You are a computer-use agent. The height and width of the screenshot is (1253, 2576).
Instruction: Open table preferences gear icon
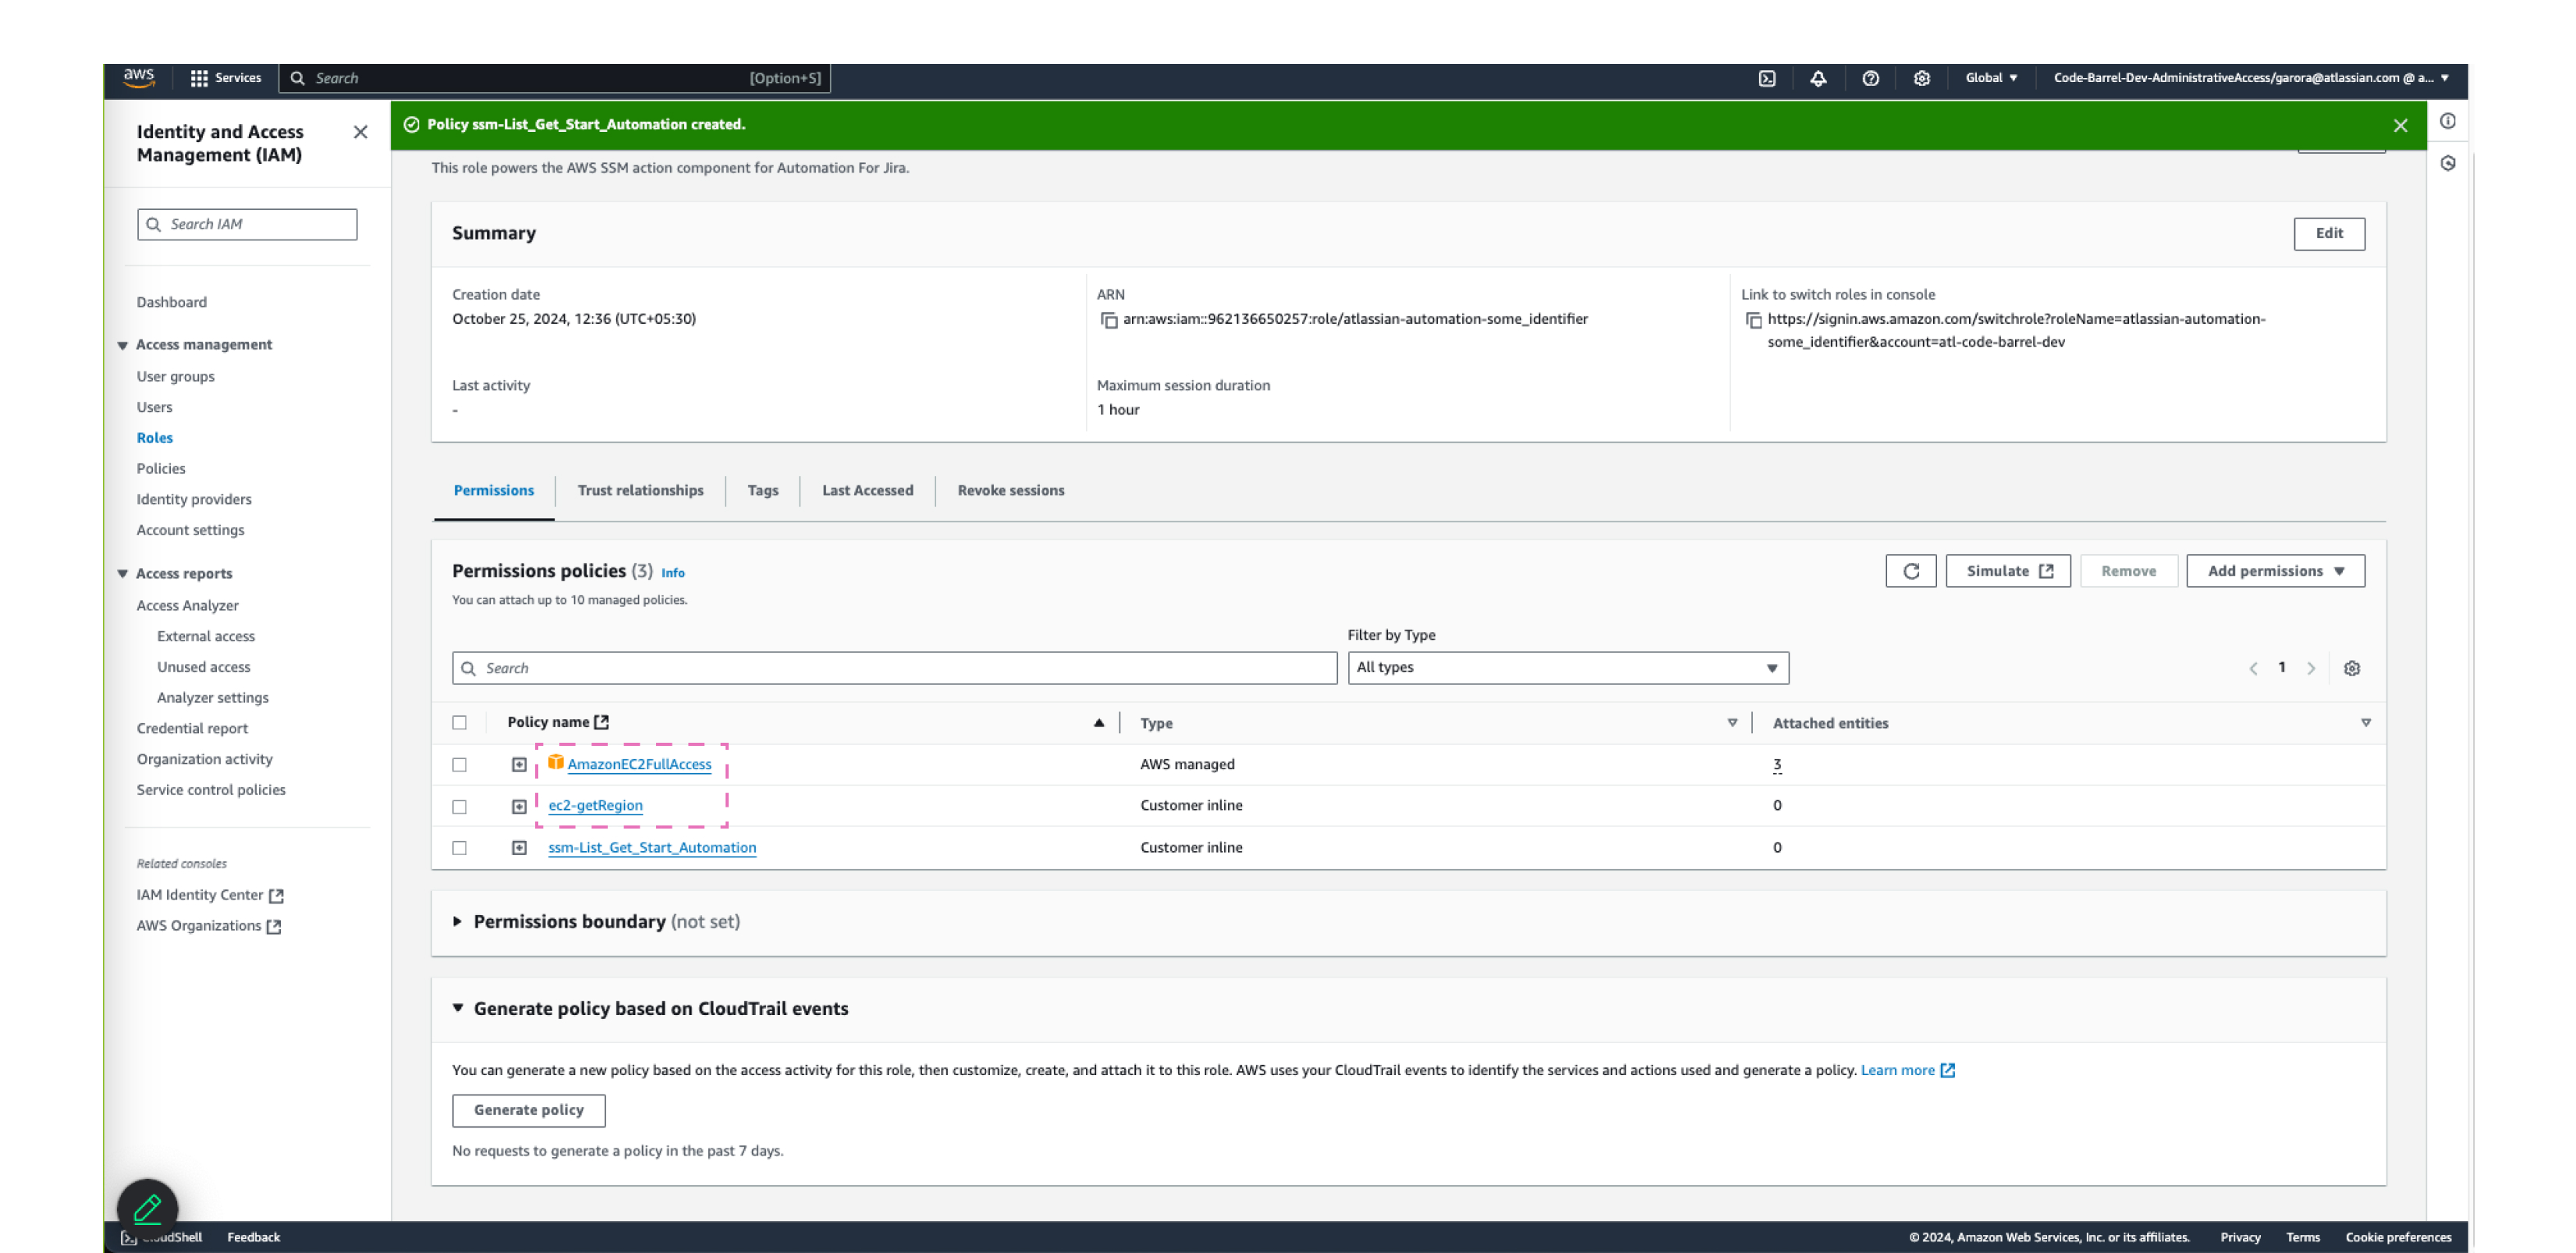tap(2352, 668)
